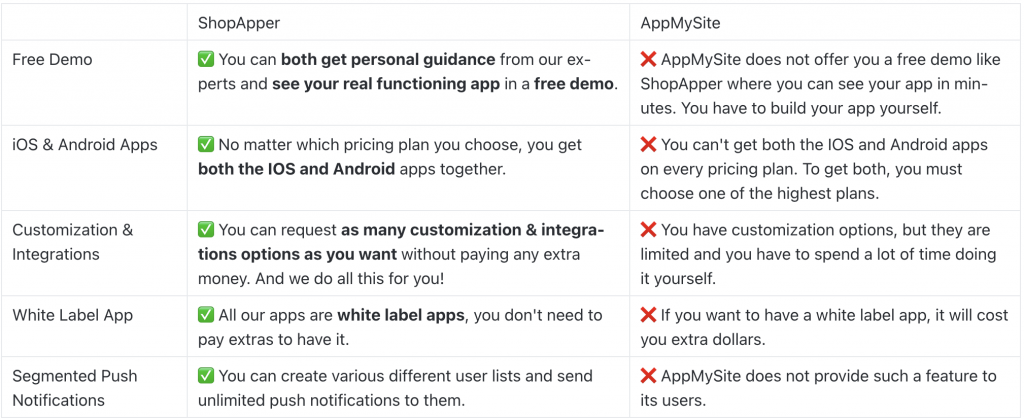Click the red X in iOS & Android Apps row
This screenshot has width=1024, height=419.
pyautogui.click(x=648, y=145)
